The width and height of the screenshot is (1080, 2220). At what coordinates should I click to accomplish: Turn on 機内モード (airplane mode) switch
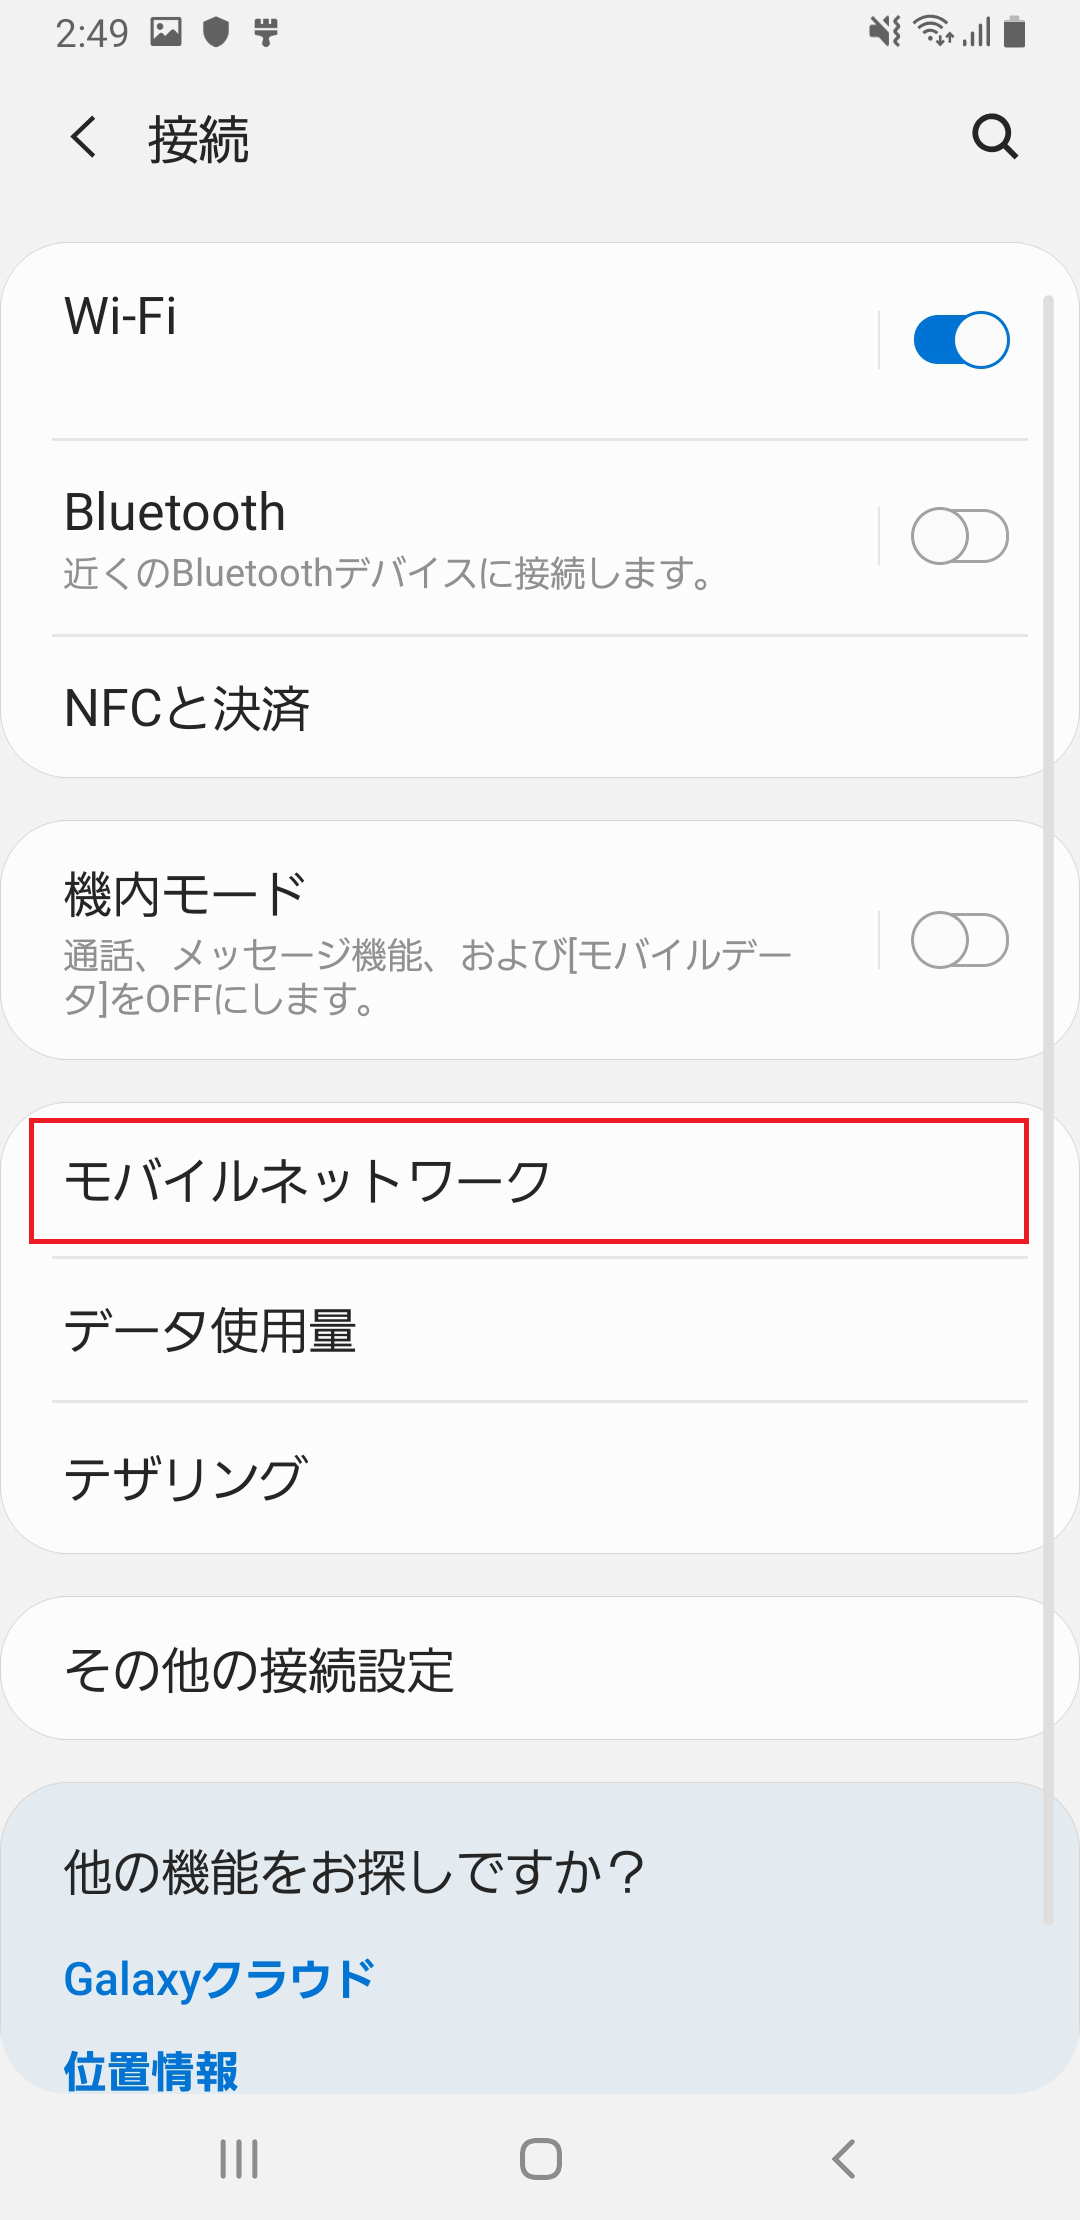coord(961,938)
